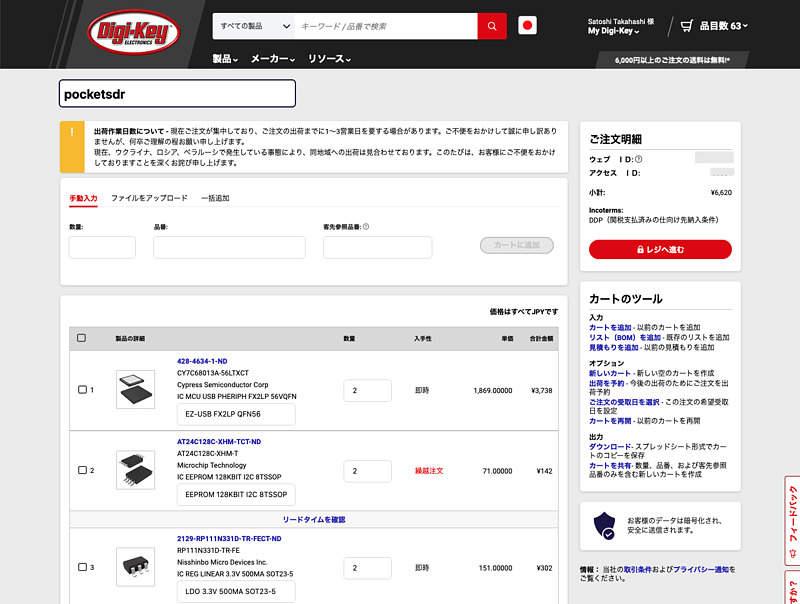Click the shopping cart icon
Image resolution: width=800 pixels, height=604 pixels.
[687, 26]
